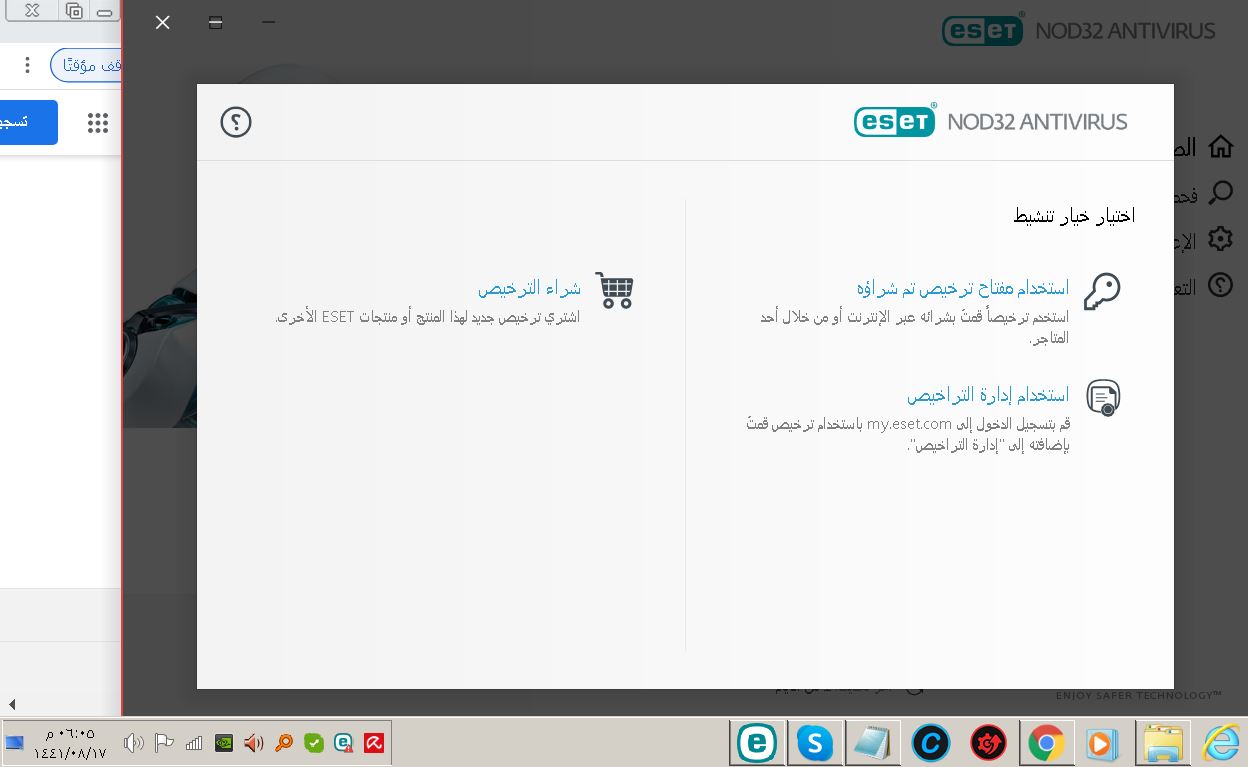1248x767 pixels.
Task: Open Skype from the taskbar
Action: pos(815,743)
